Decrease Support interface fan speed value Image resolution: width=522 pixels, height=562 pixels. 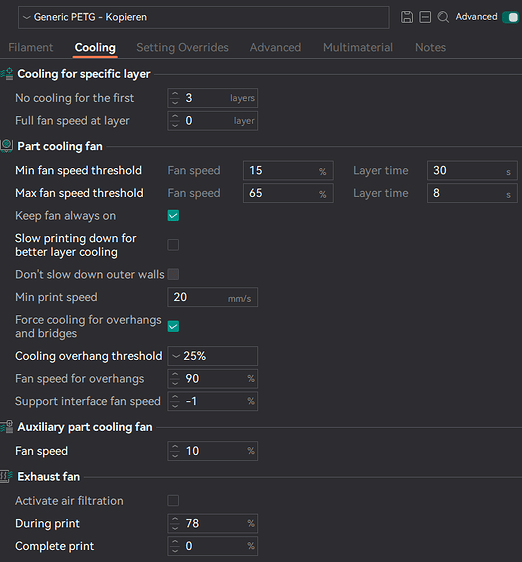point(175,405)
